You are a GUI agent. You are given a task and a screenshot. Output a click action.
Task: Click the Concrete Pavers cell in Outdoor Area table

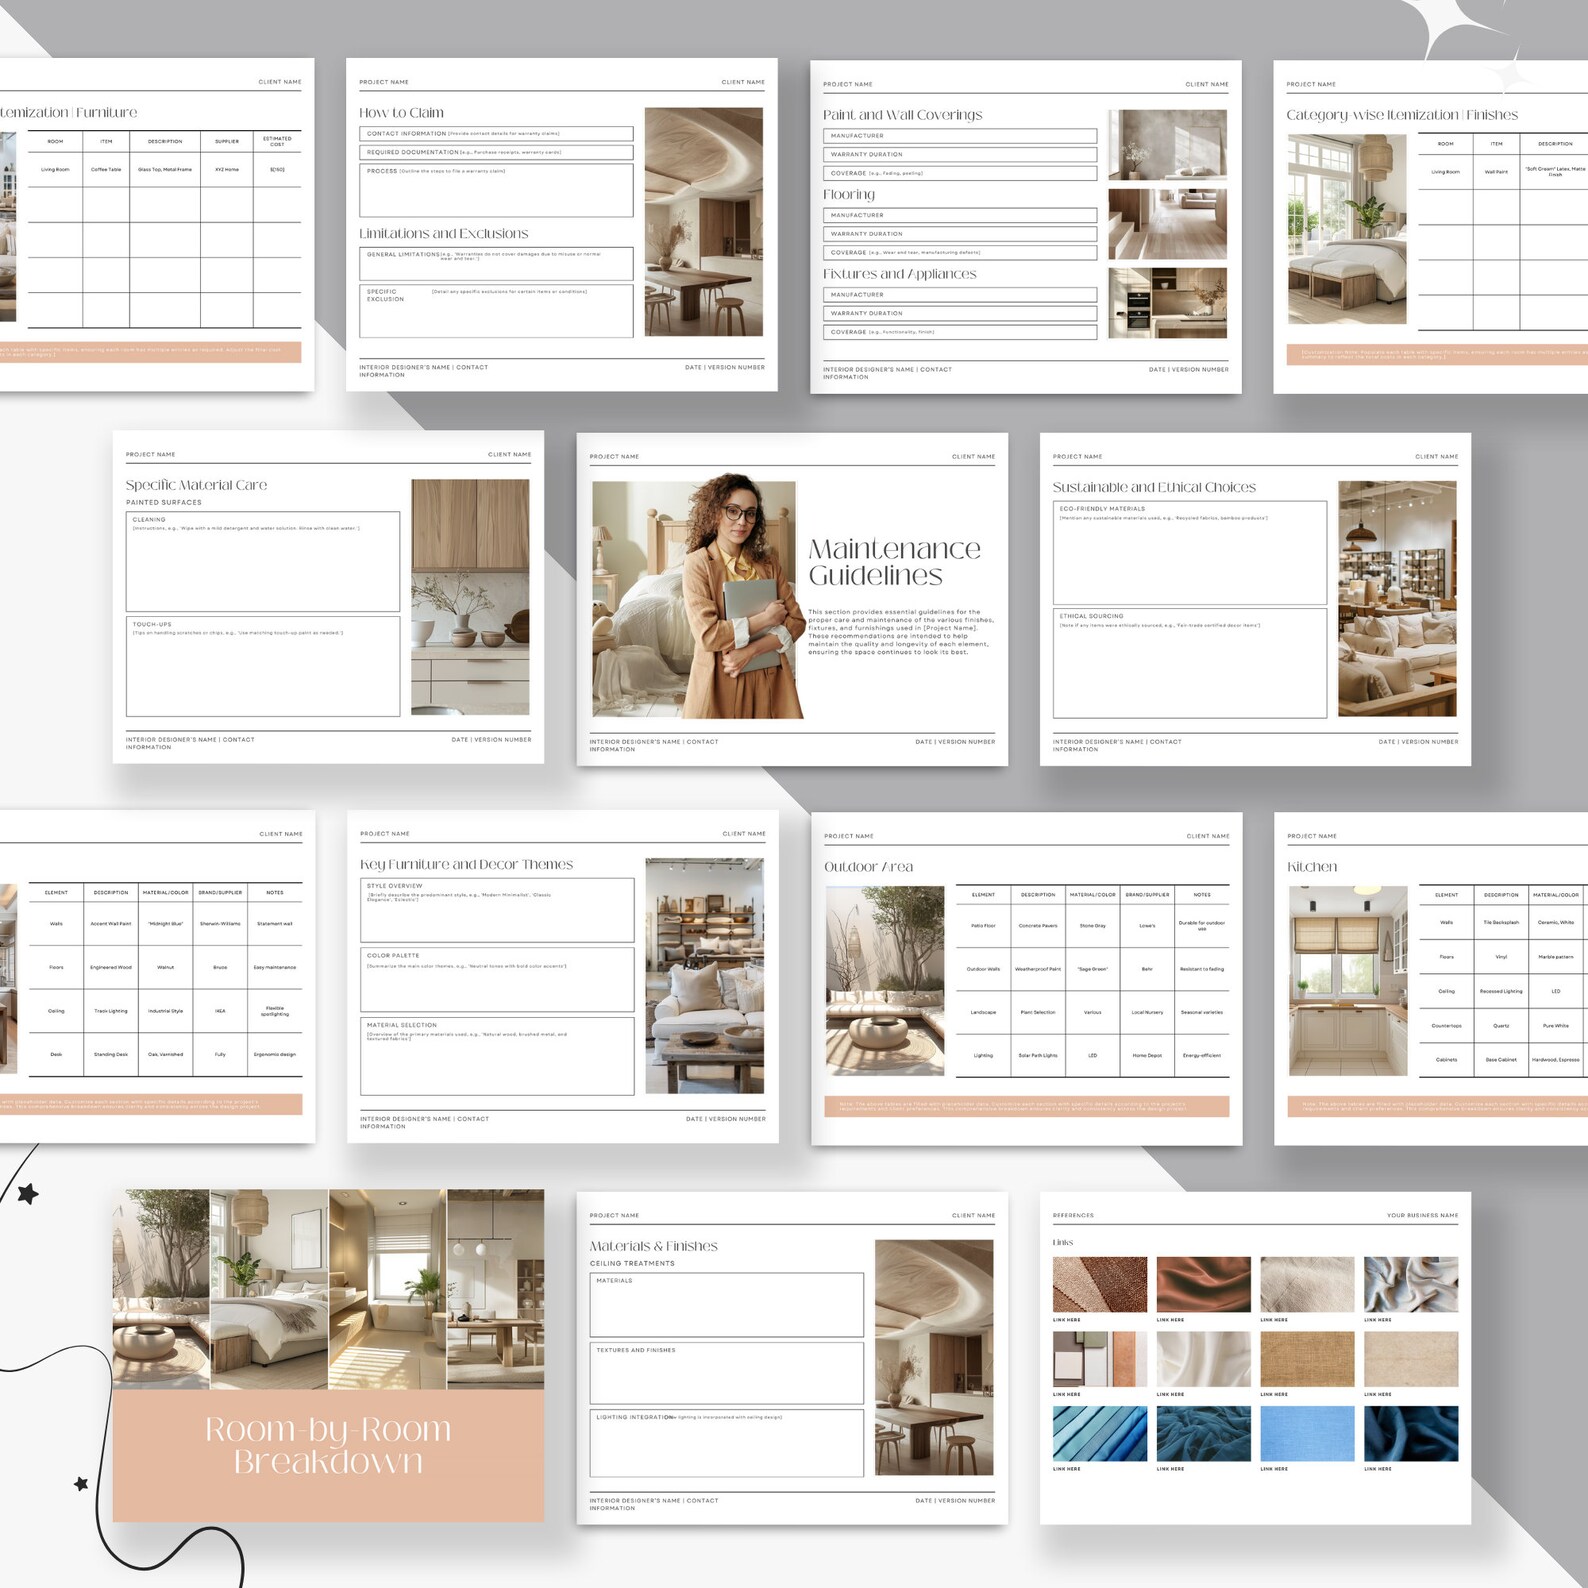pyautogui.click(x=1038, y=926)
